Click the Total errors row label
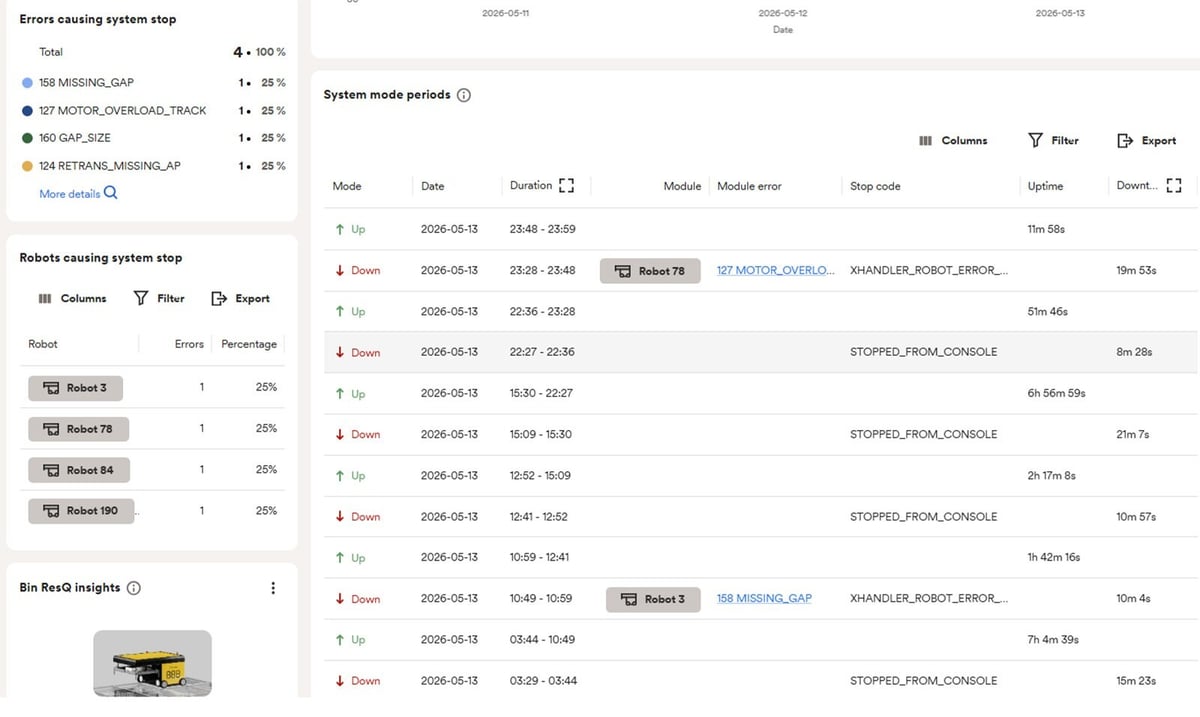Viewport: 1200px width, 717px height. (x=51, y=52)
